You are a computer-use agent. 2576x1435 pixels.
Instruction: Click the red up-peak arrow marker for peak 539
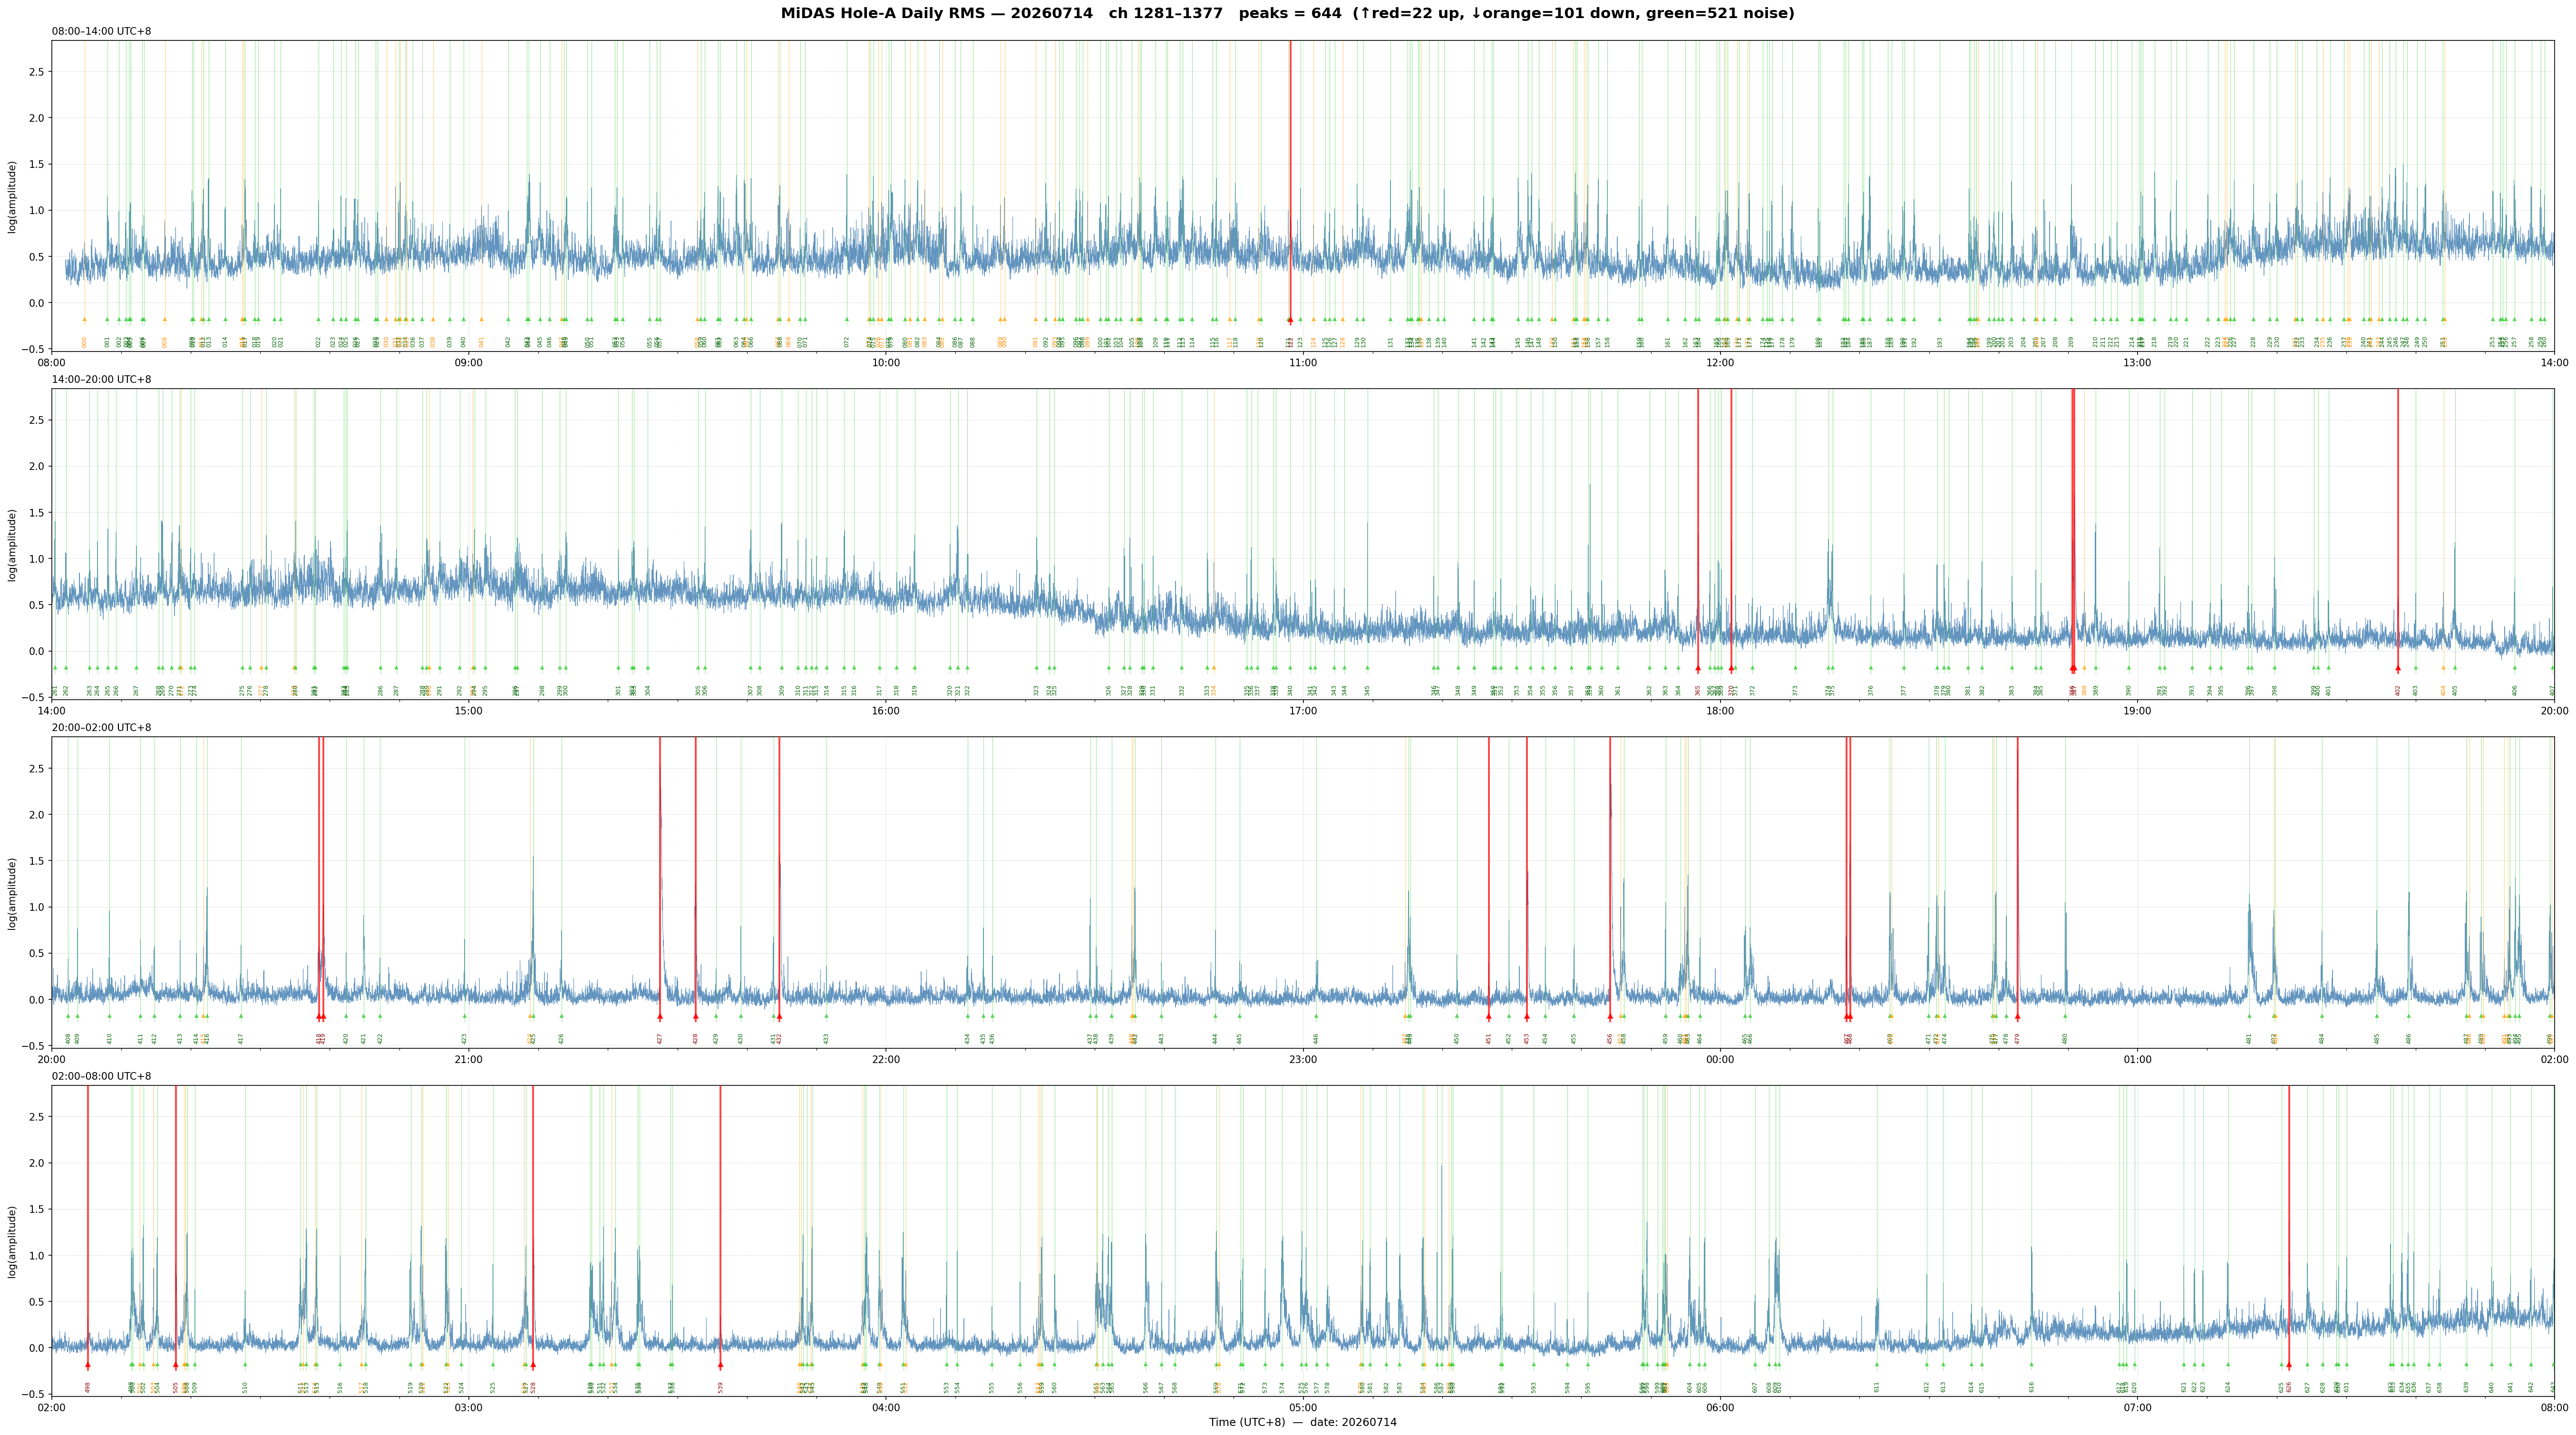tap(720, 1365)
